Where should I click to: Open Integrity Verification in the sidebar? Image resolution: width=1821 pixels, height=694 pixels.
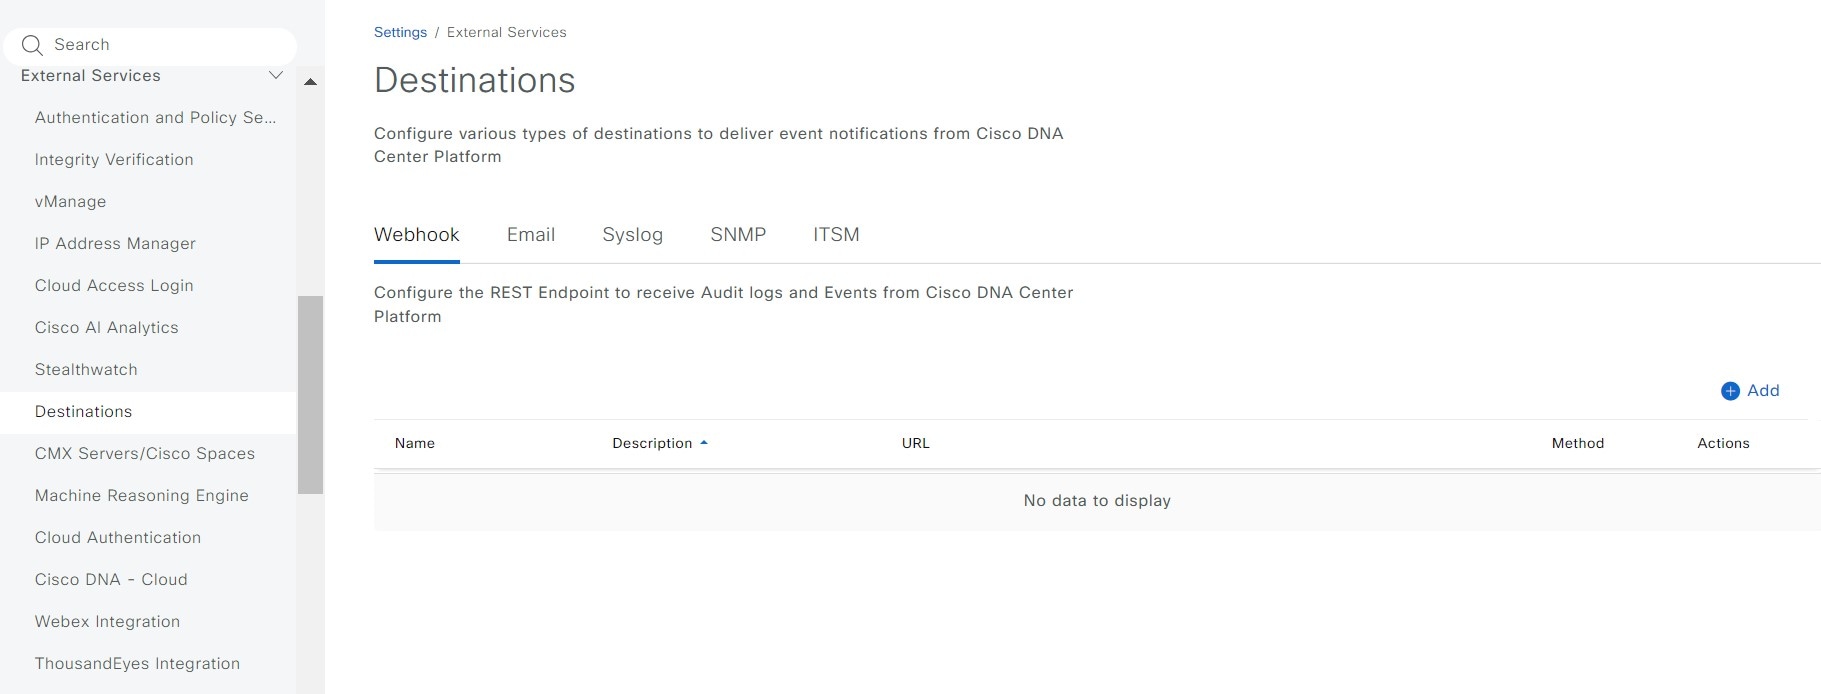(x=114, y=160)
